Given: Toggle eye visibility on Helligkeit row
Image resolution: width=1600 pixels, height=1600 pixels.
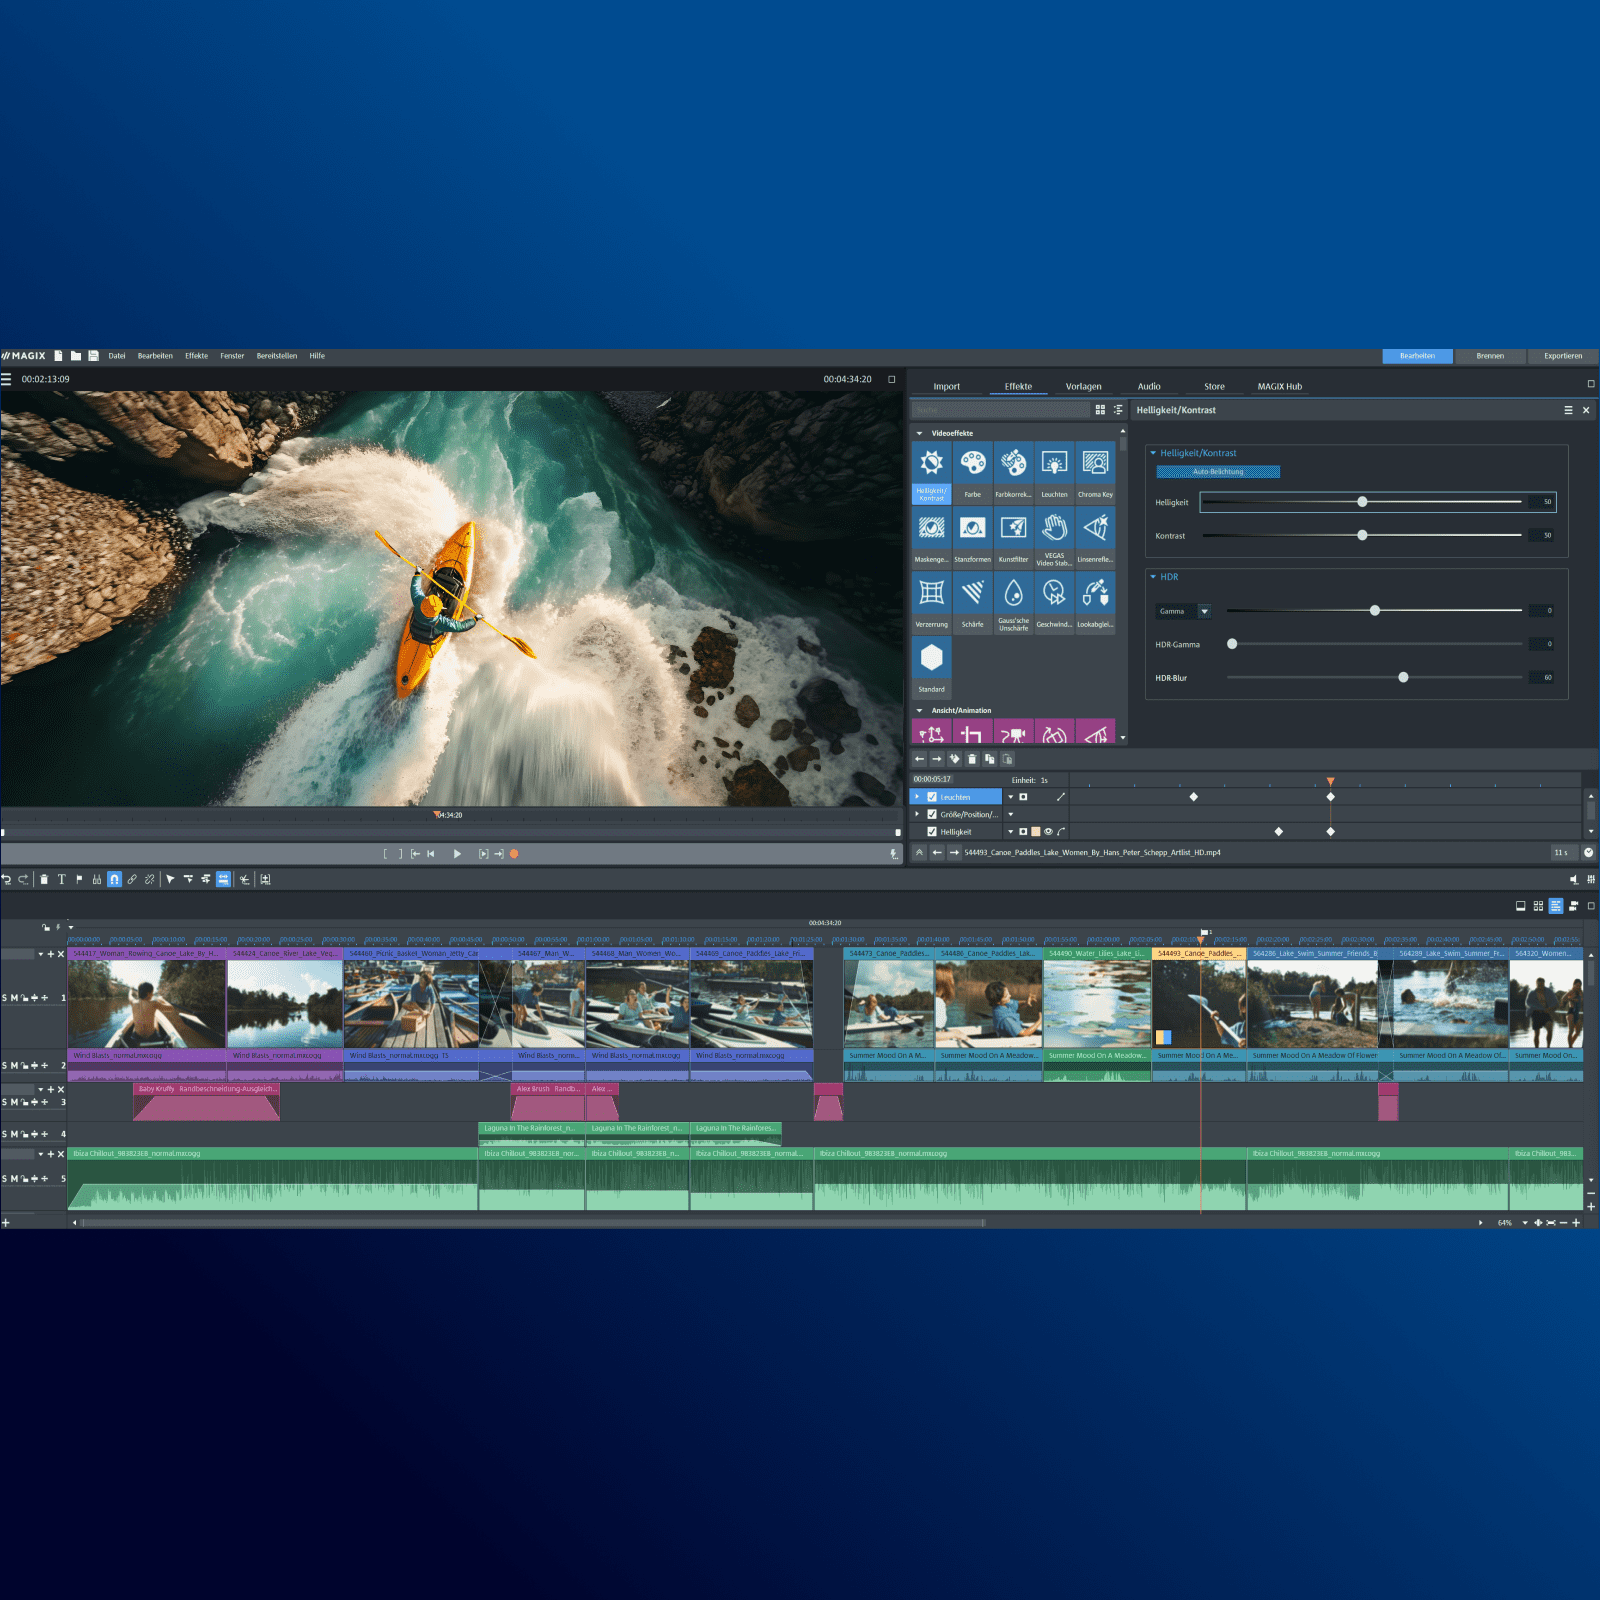Looking at the screenshot, I should [x=1048, y=832].
